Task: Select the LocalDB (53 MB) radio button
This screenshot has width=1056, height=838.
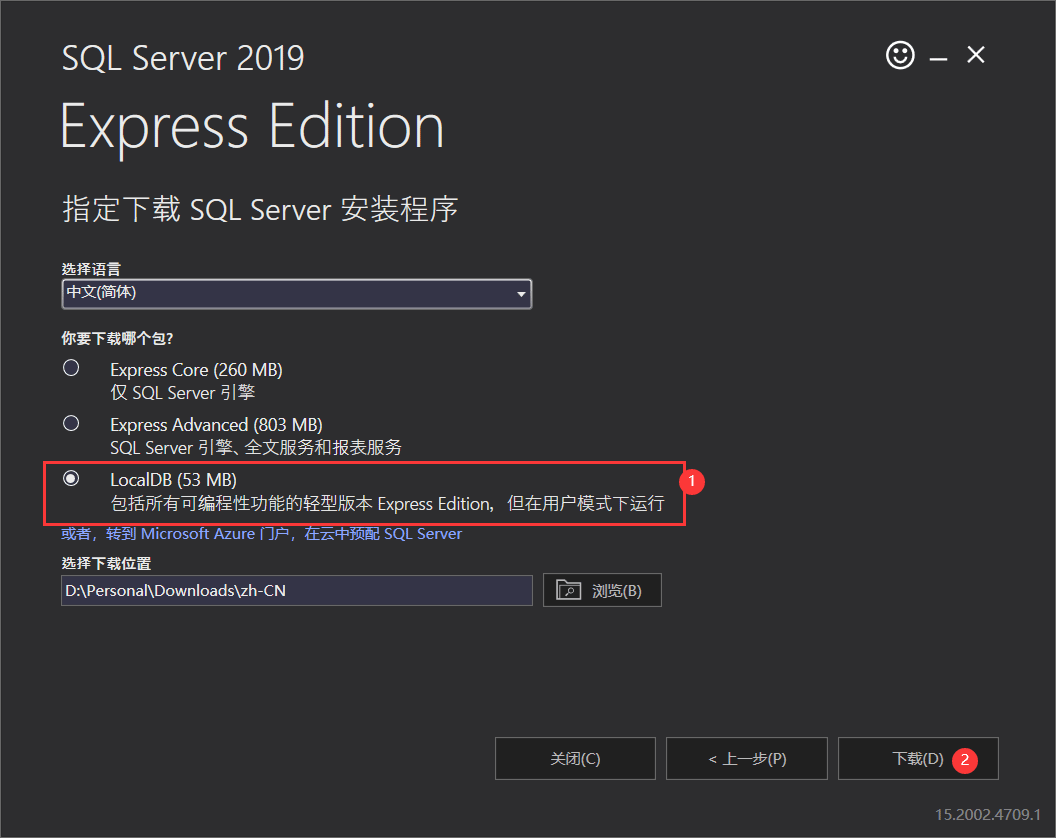Action: [x=71, y=478]
